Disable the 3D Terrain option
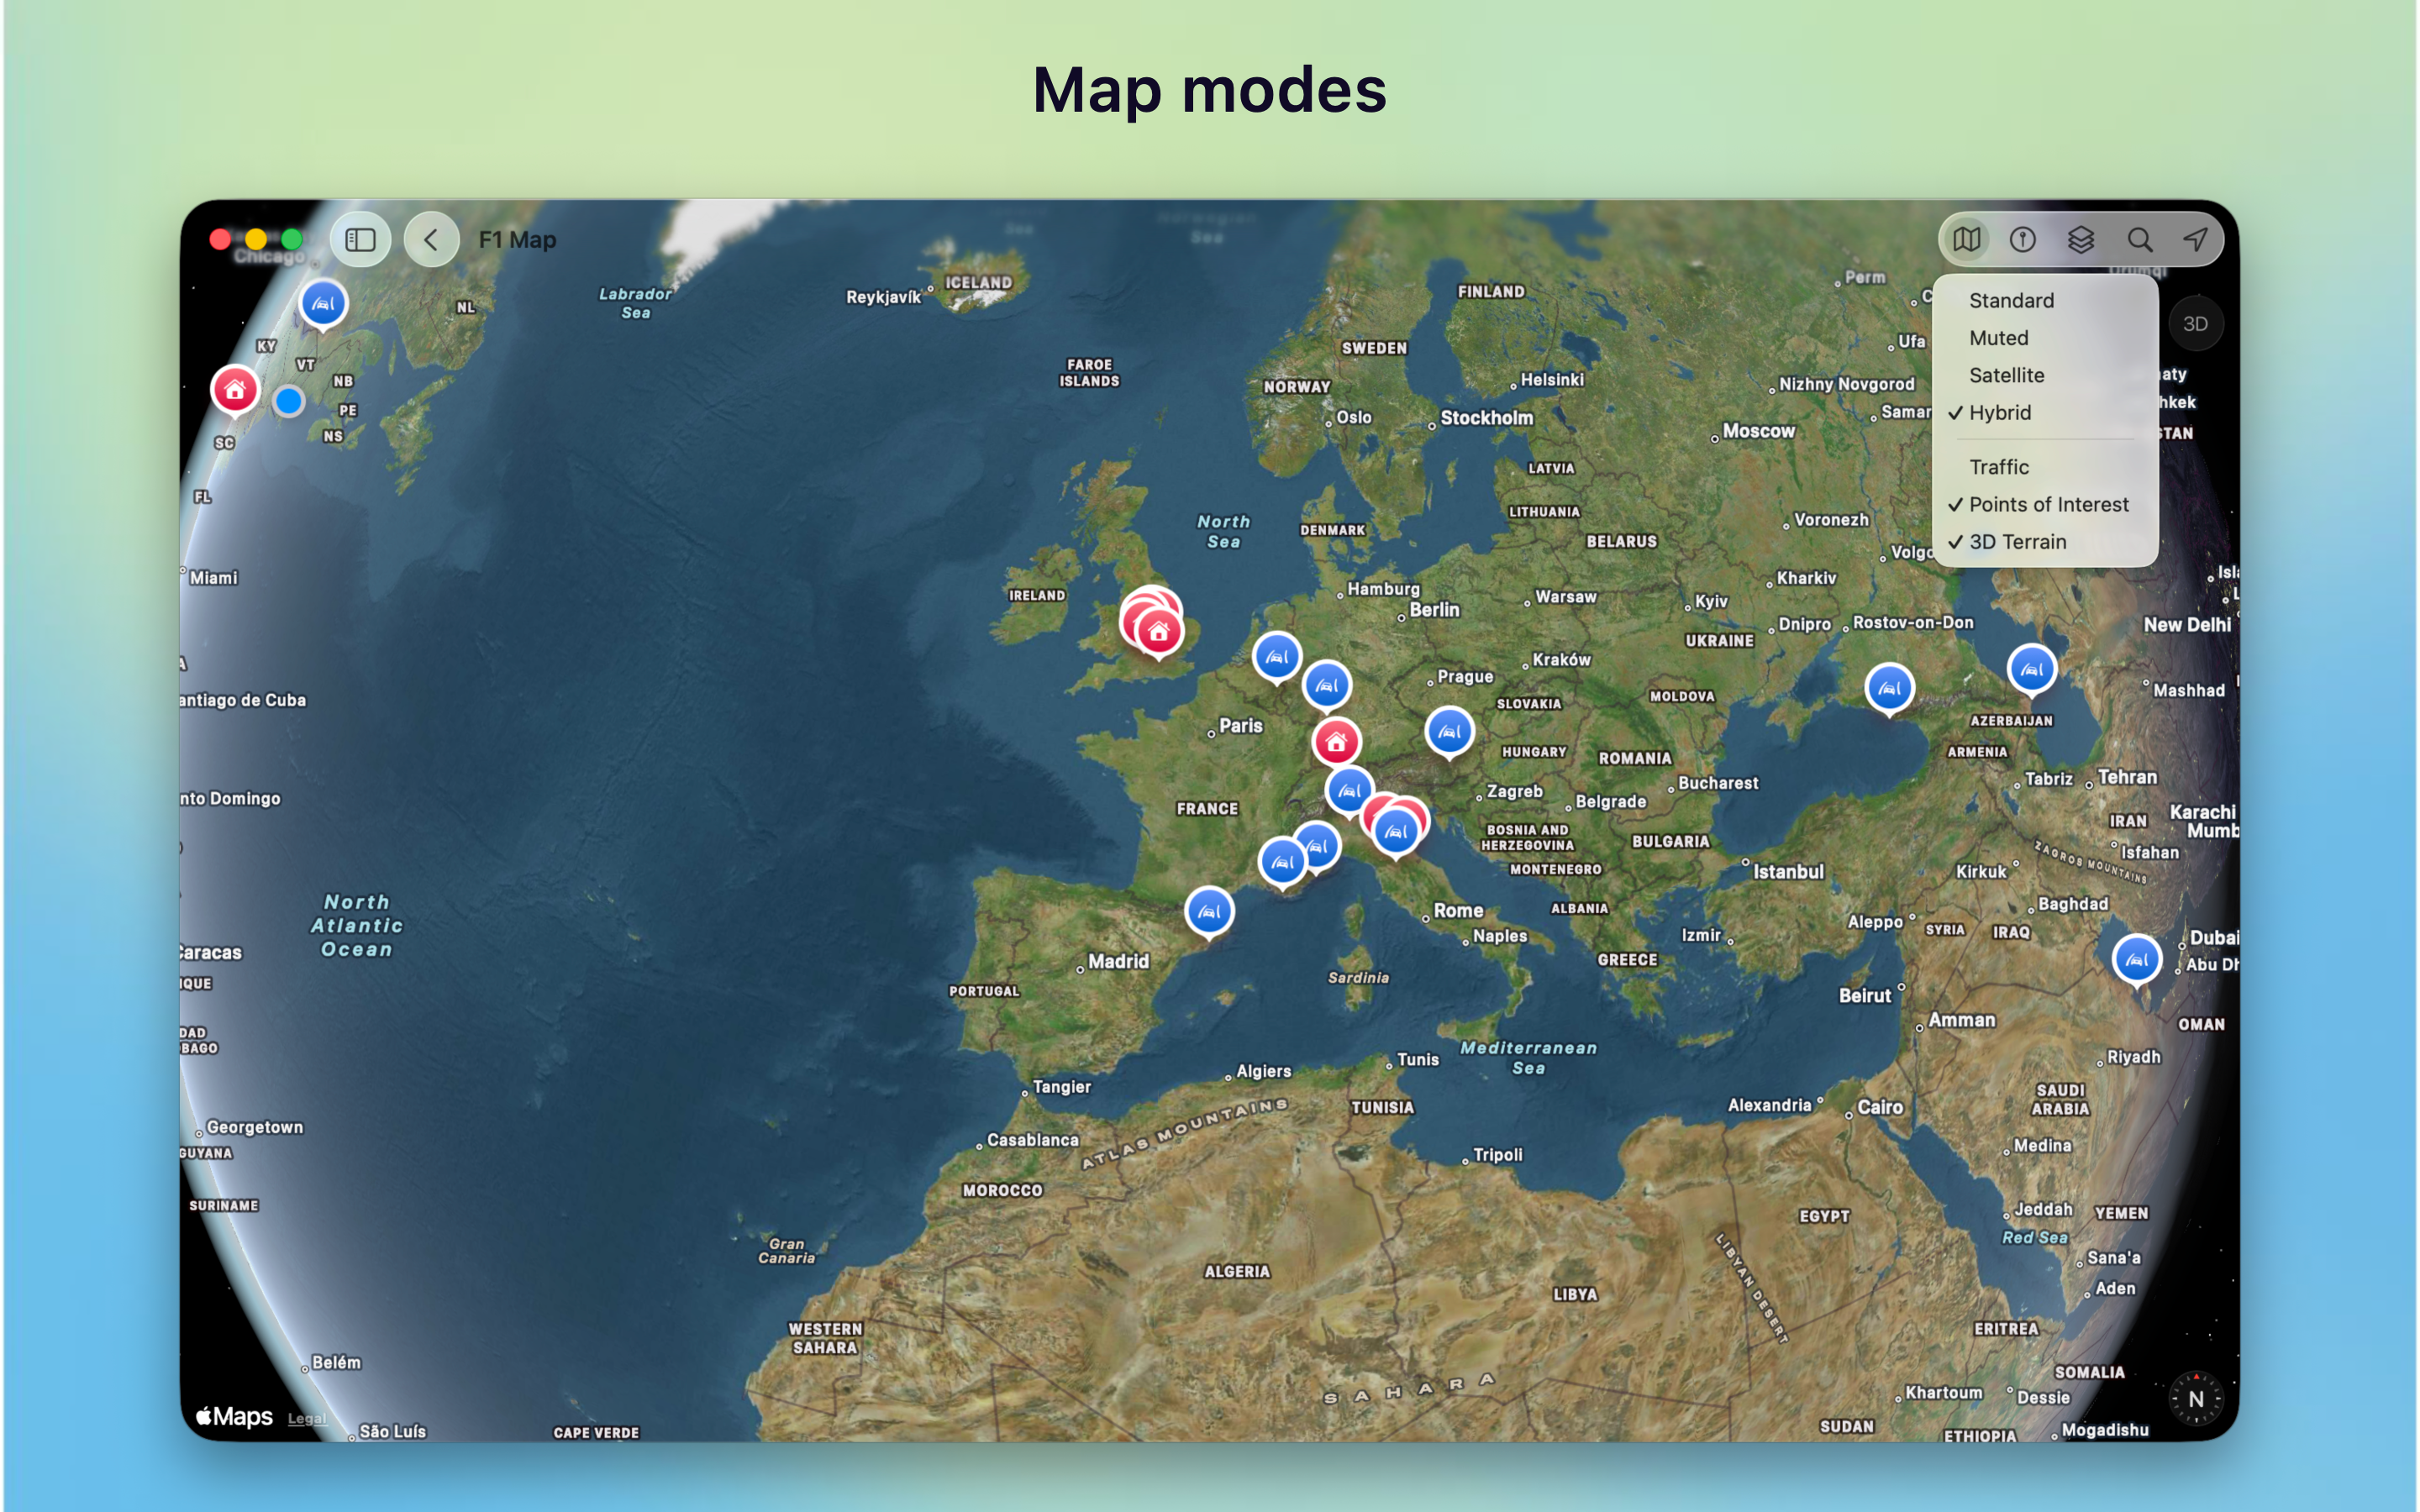 (2044, 542)
